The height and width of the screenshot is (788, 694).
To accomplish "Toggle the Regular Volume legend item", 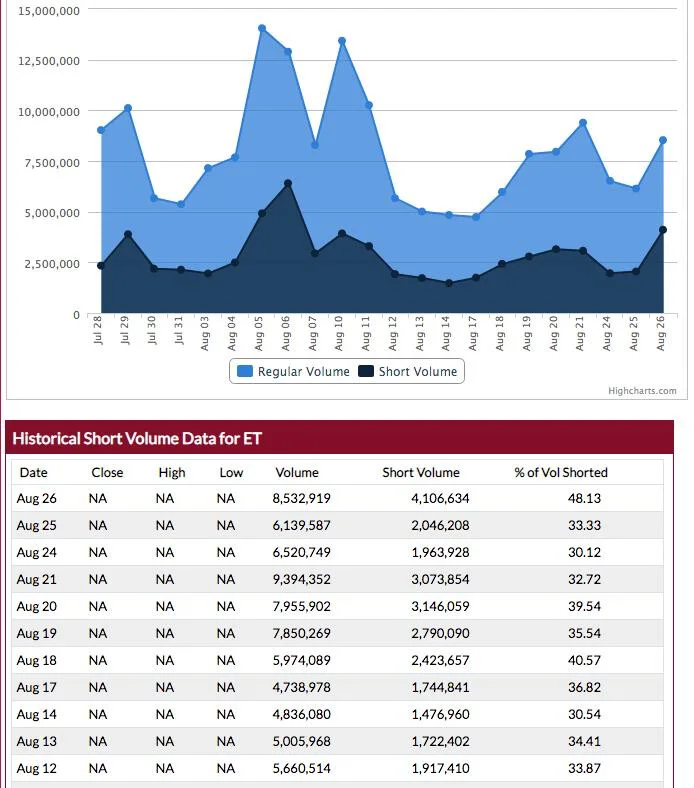I will pos(293,371).
